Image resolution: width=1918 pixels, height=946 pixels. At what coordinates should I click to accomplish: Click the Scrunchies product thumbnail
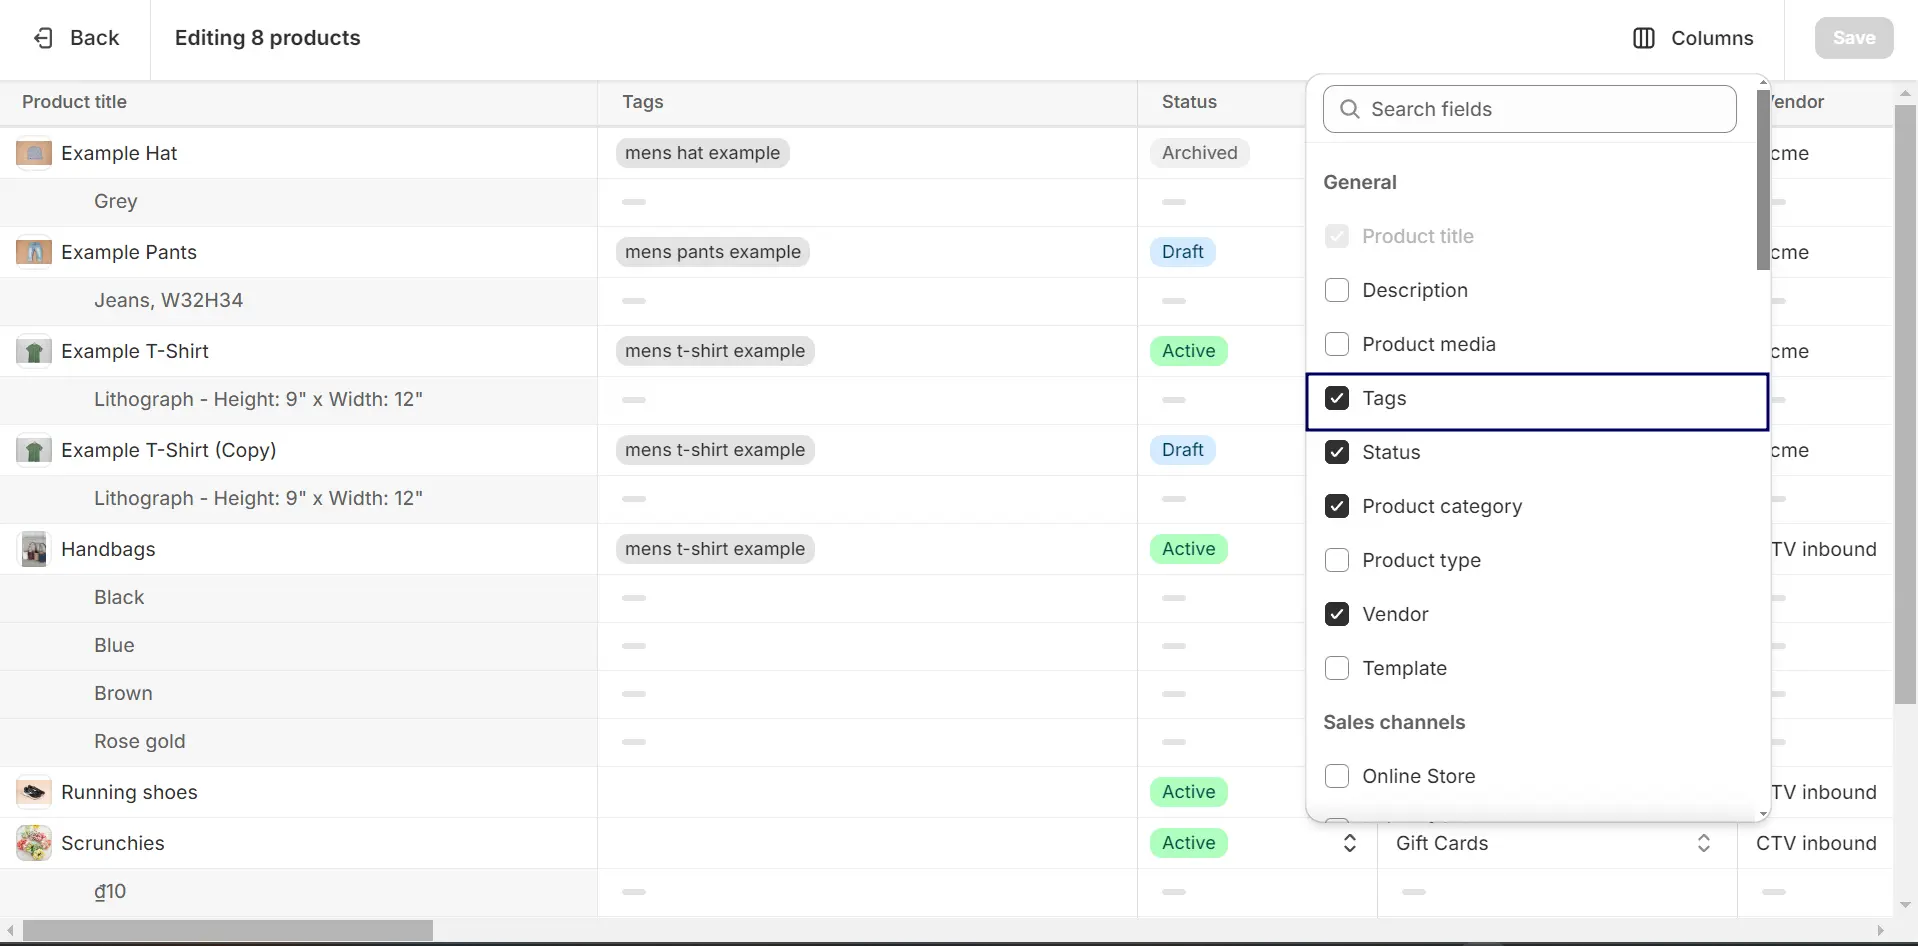tap(34, 843)
